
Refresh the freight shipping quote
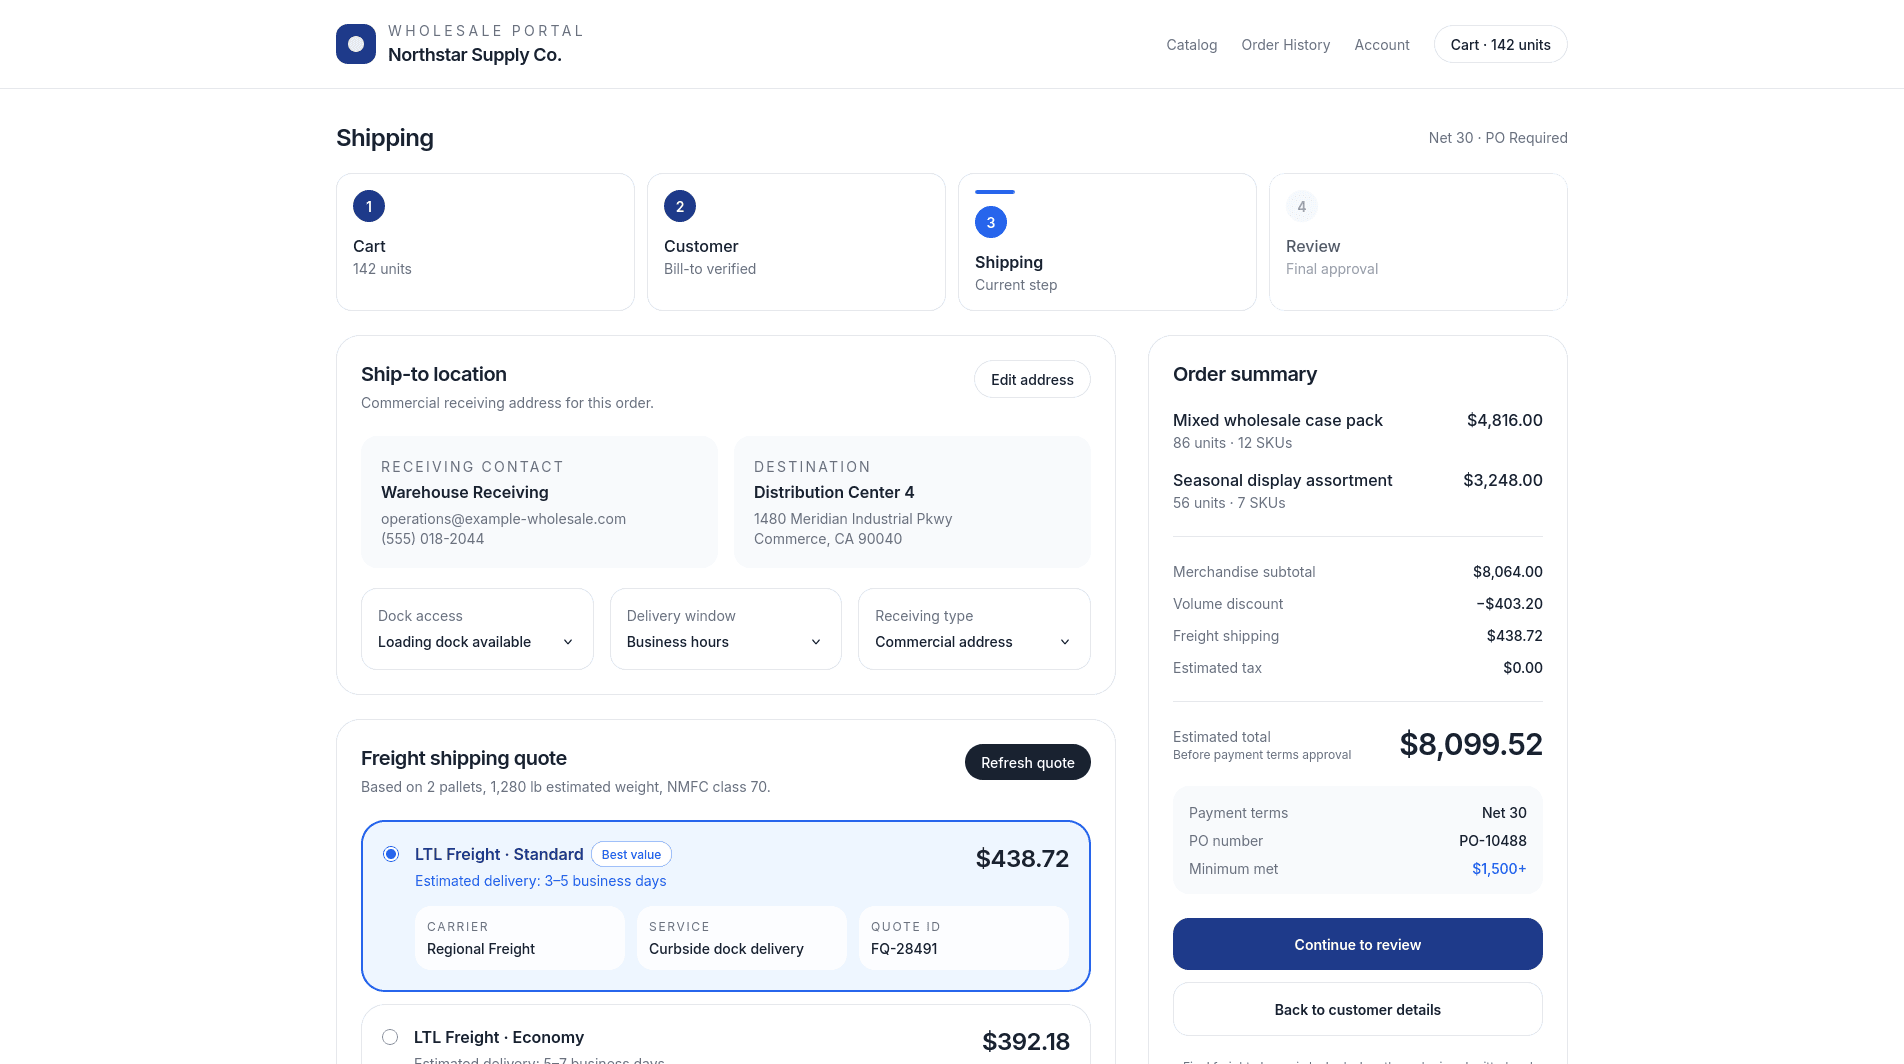1027,763
